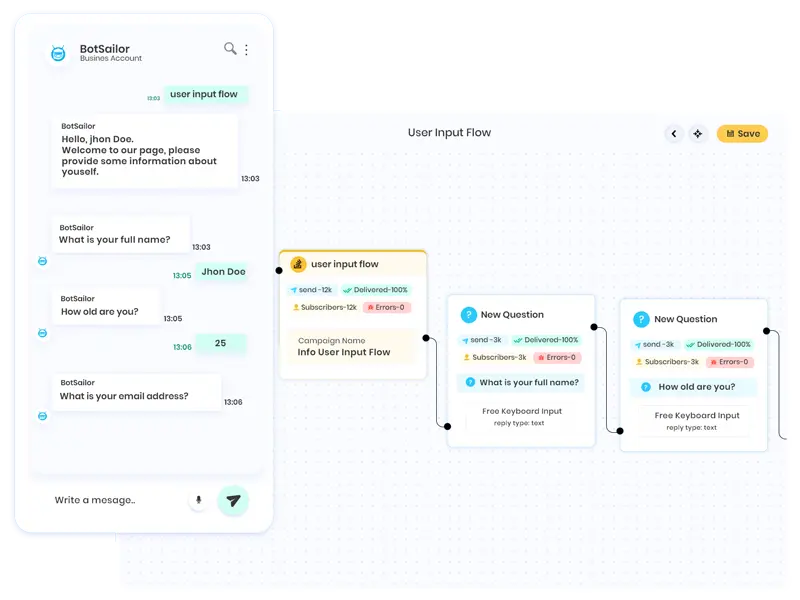This screenshot has height=600, width=800.
Task: Type in the 'Write a message' field
Action: click(110, 500)
